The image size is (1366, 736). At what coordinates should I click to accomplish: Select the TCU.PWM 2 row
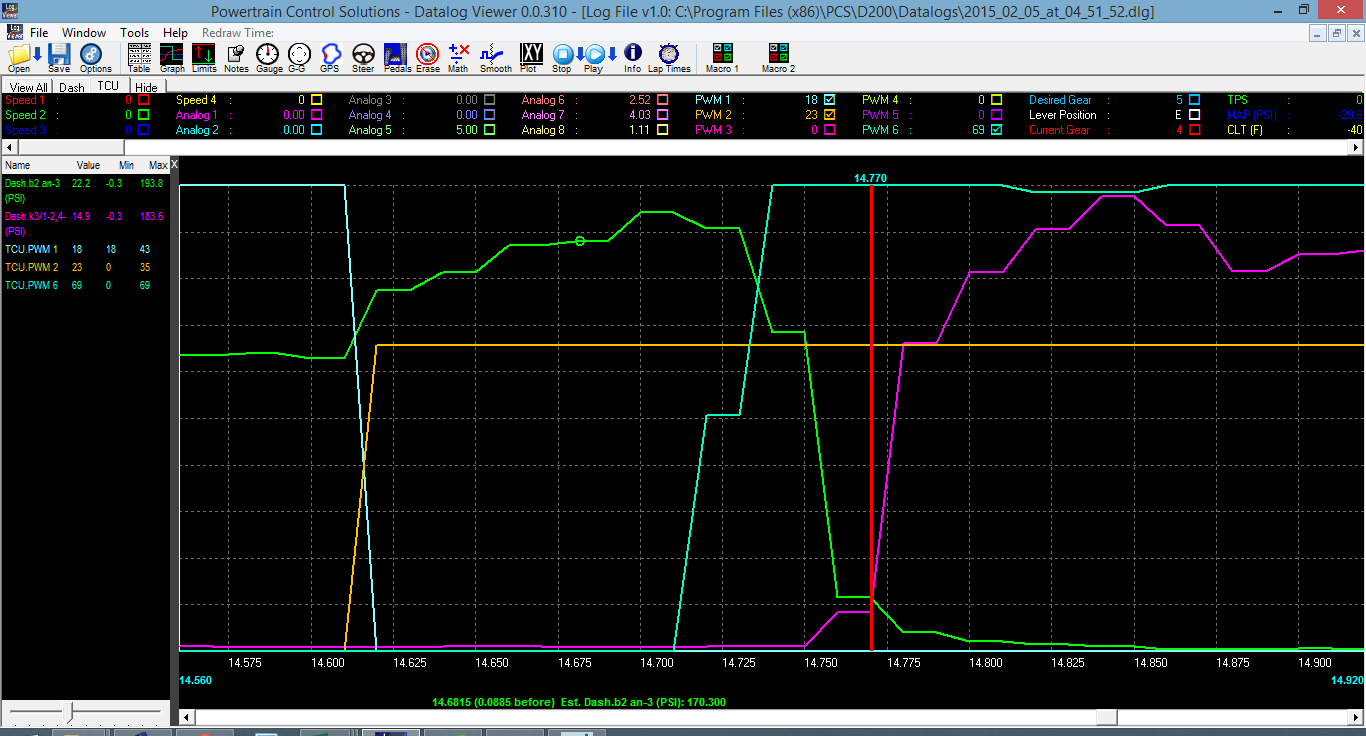coord(85,267)
